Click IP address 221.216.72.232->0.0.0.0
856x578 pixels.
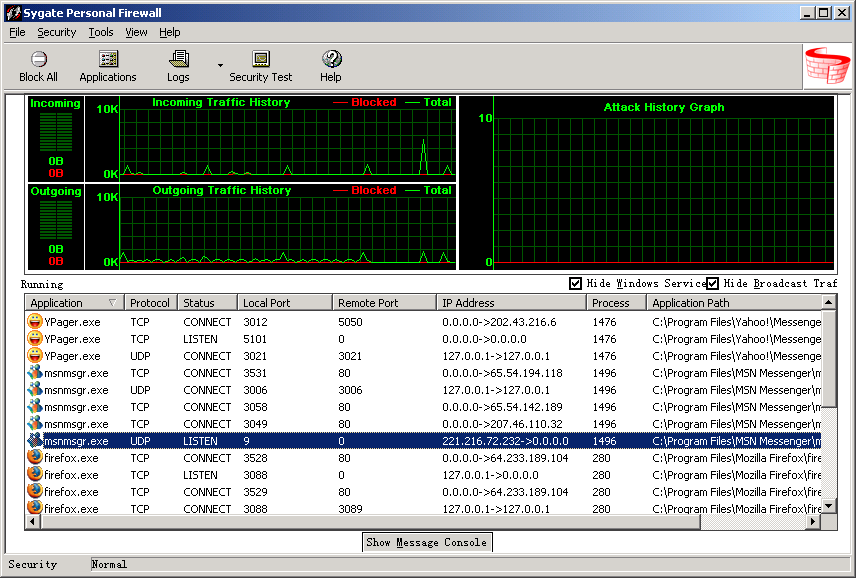[x=506, y=441]
